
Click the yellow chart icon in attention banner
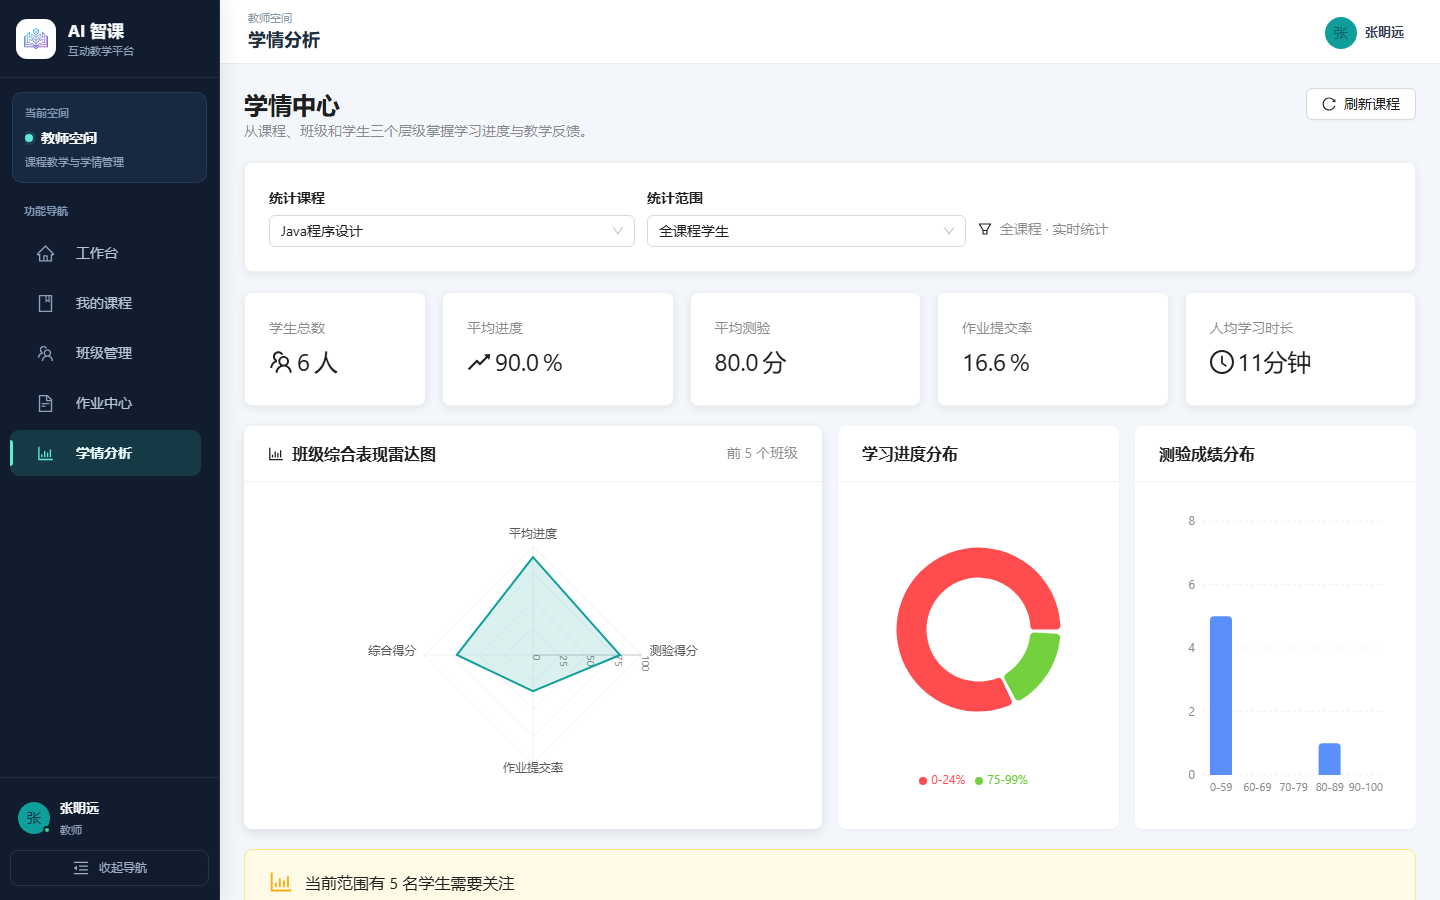click(x=281, y=882)
